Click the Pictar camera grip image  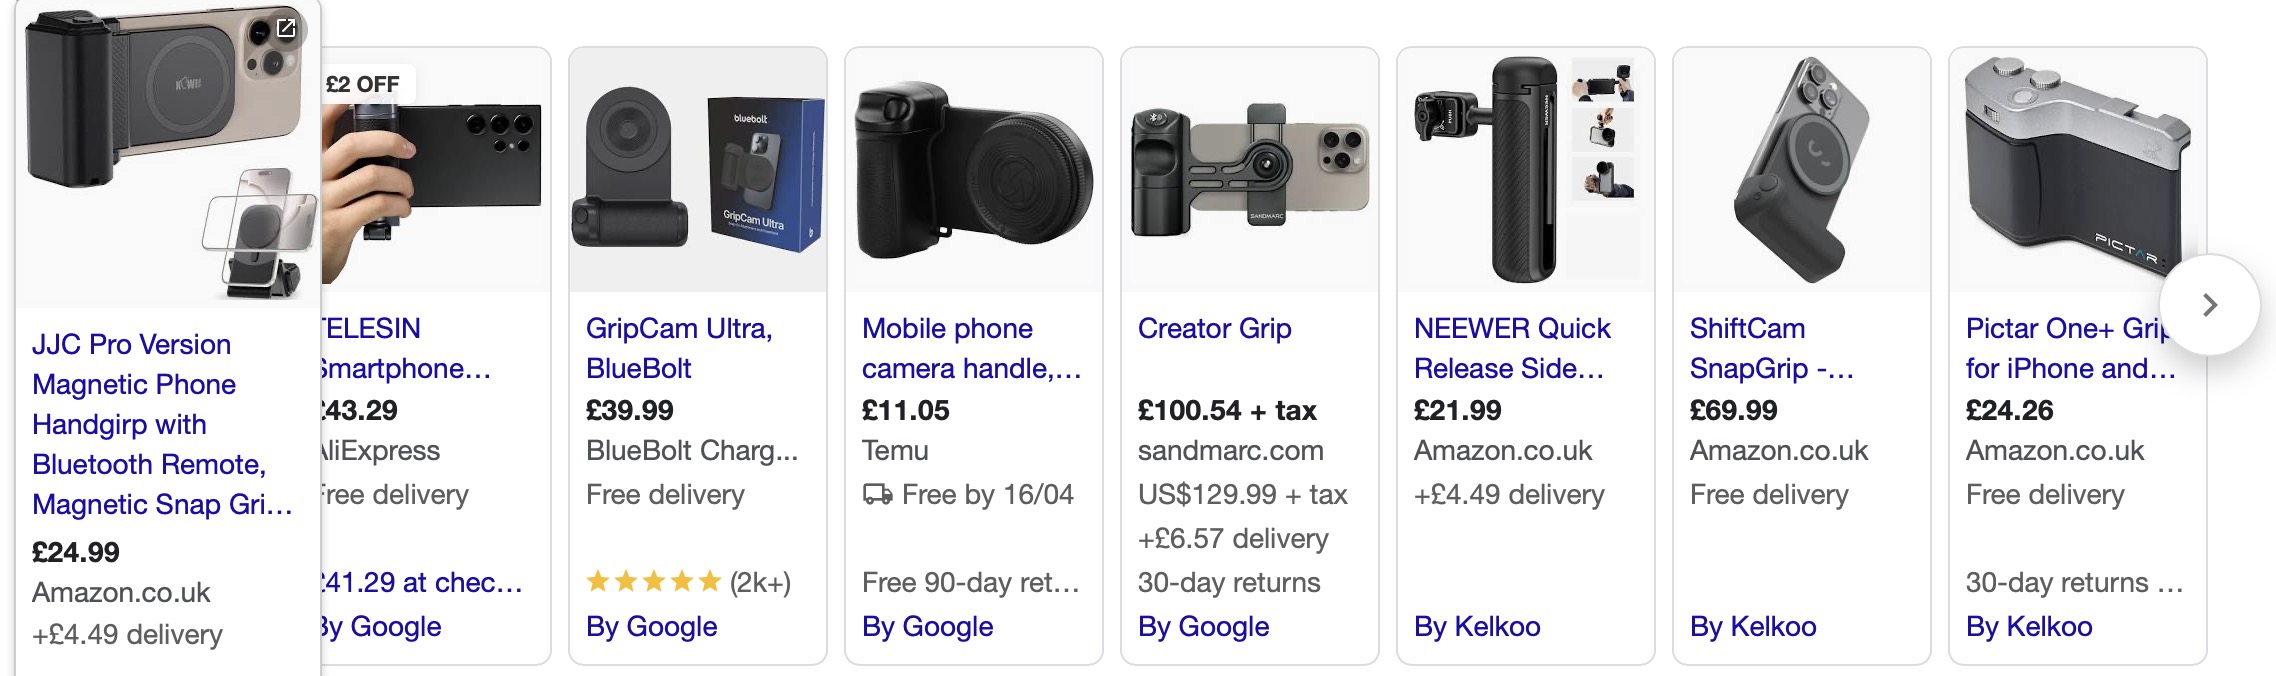pyautogui.click(x=2076, y=170)
